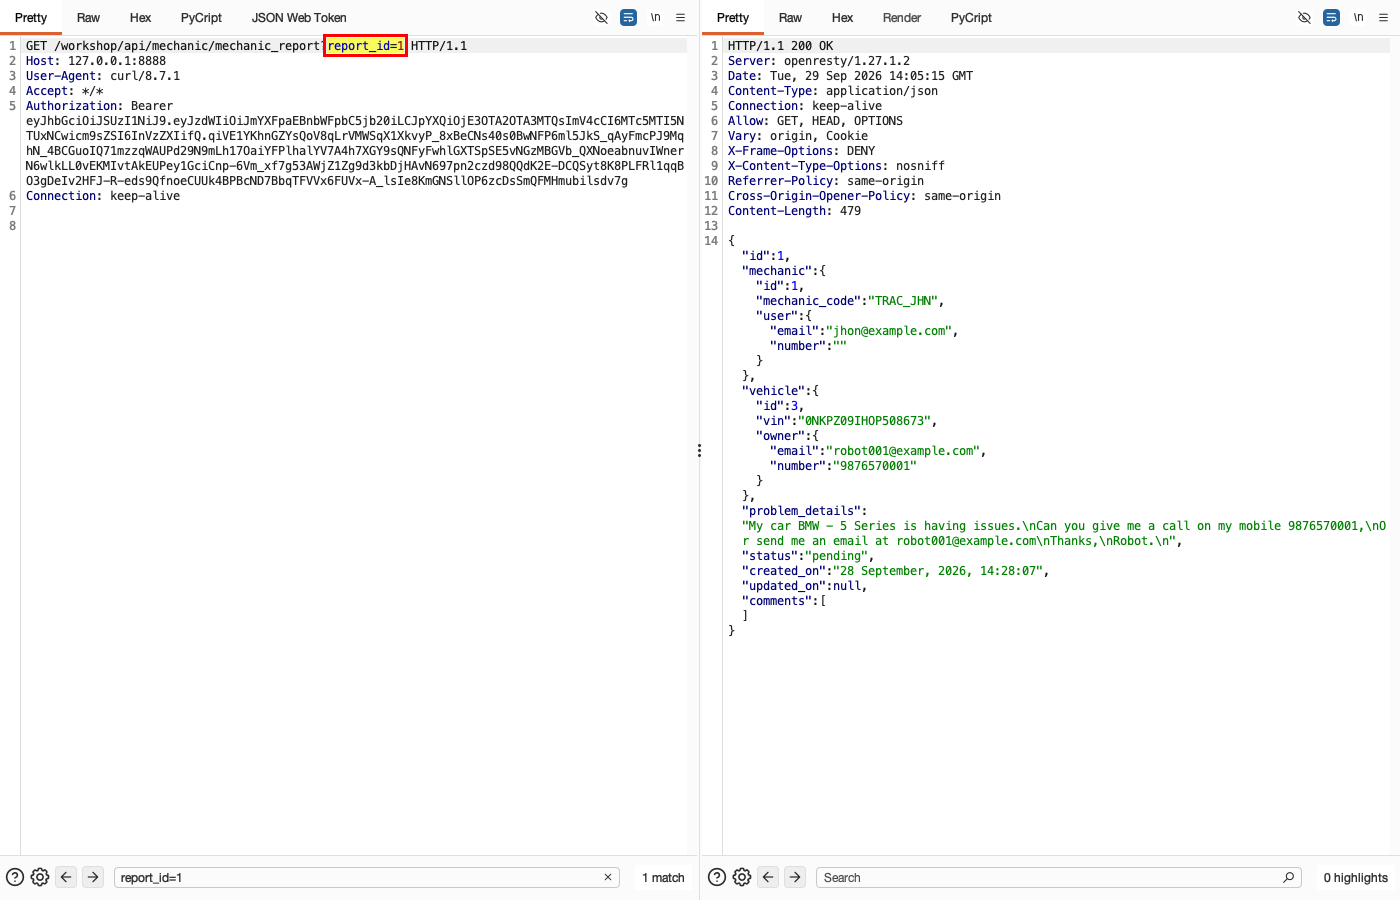Open request Hex tab
The width and height of the screenshot is (1400, 900).
click(x=140, y=17)
